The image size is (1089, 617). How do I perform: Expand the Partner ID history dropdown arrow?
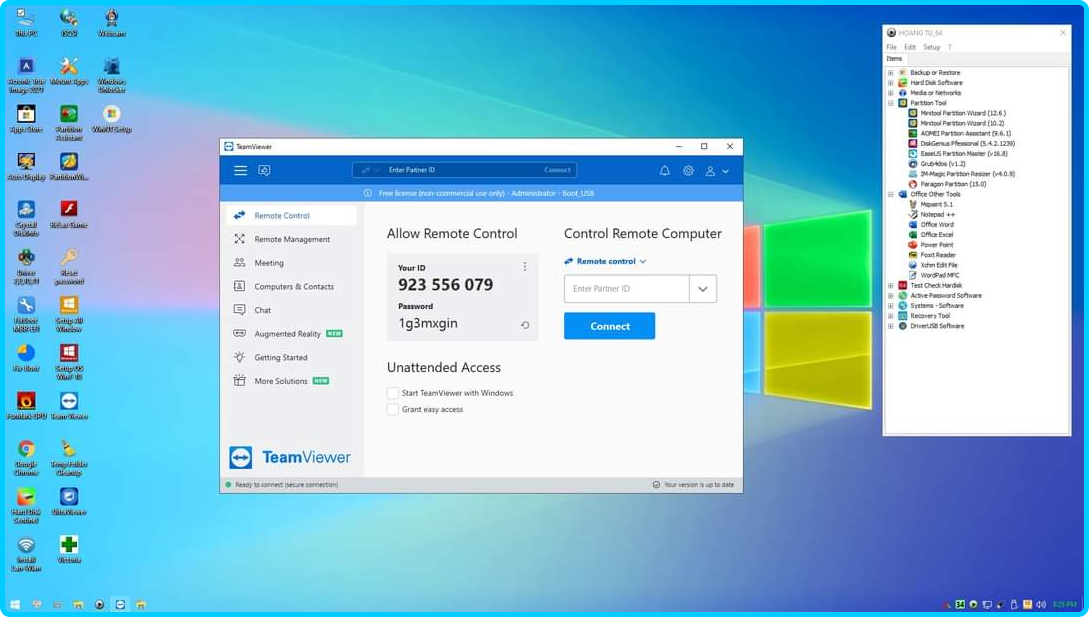(703, 288)
